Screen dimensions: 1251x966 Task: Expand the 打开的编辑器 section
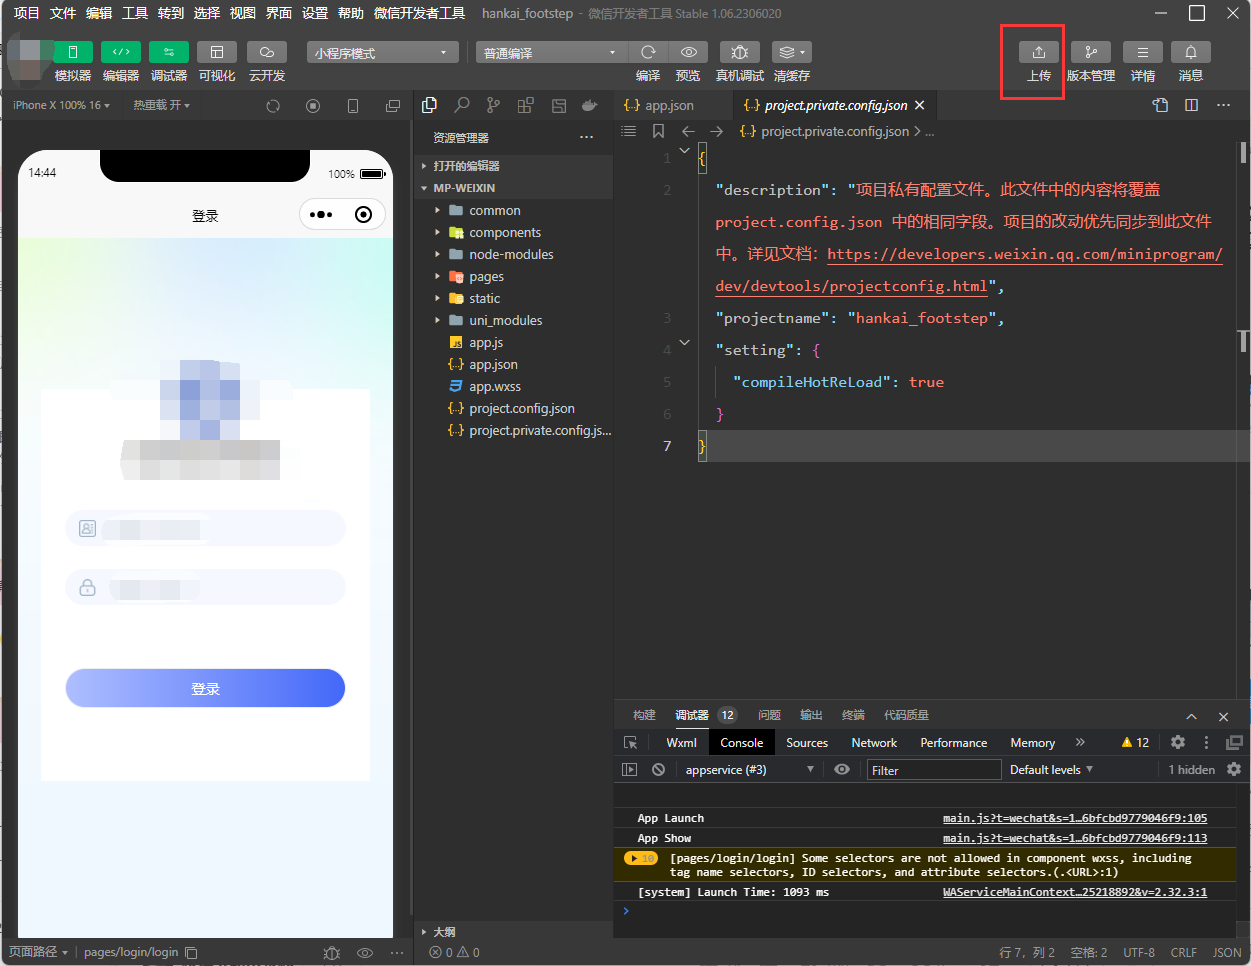[x=513, y=166]
